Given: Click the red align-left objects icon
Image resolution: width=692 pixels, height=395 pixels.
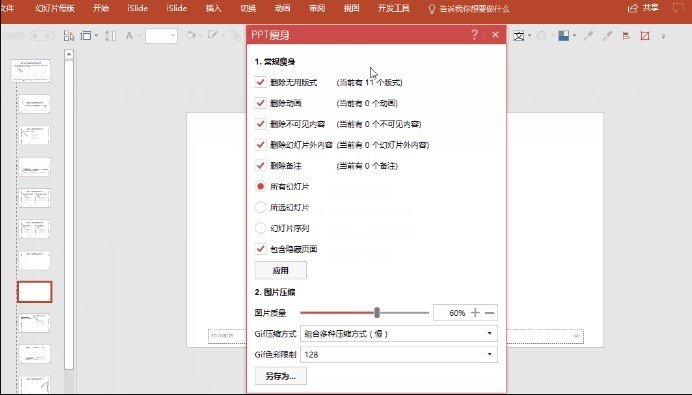Looking at the screenshot, I should [x=626, y=36].
